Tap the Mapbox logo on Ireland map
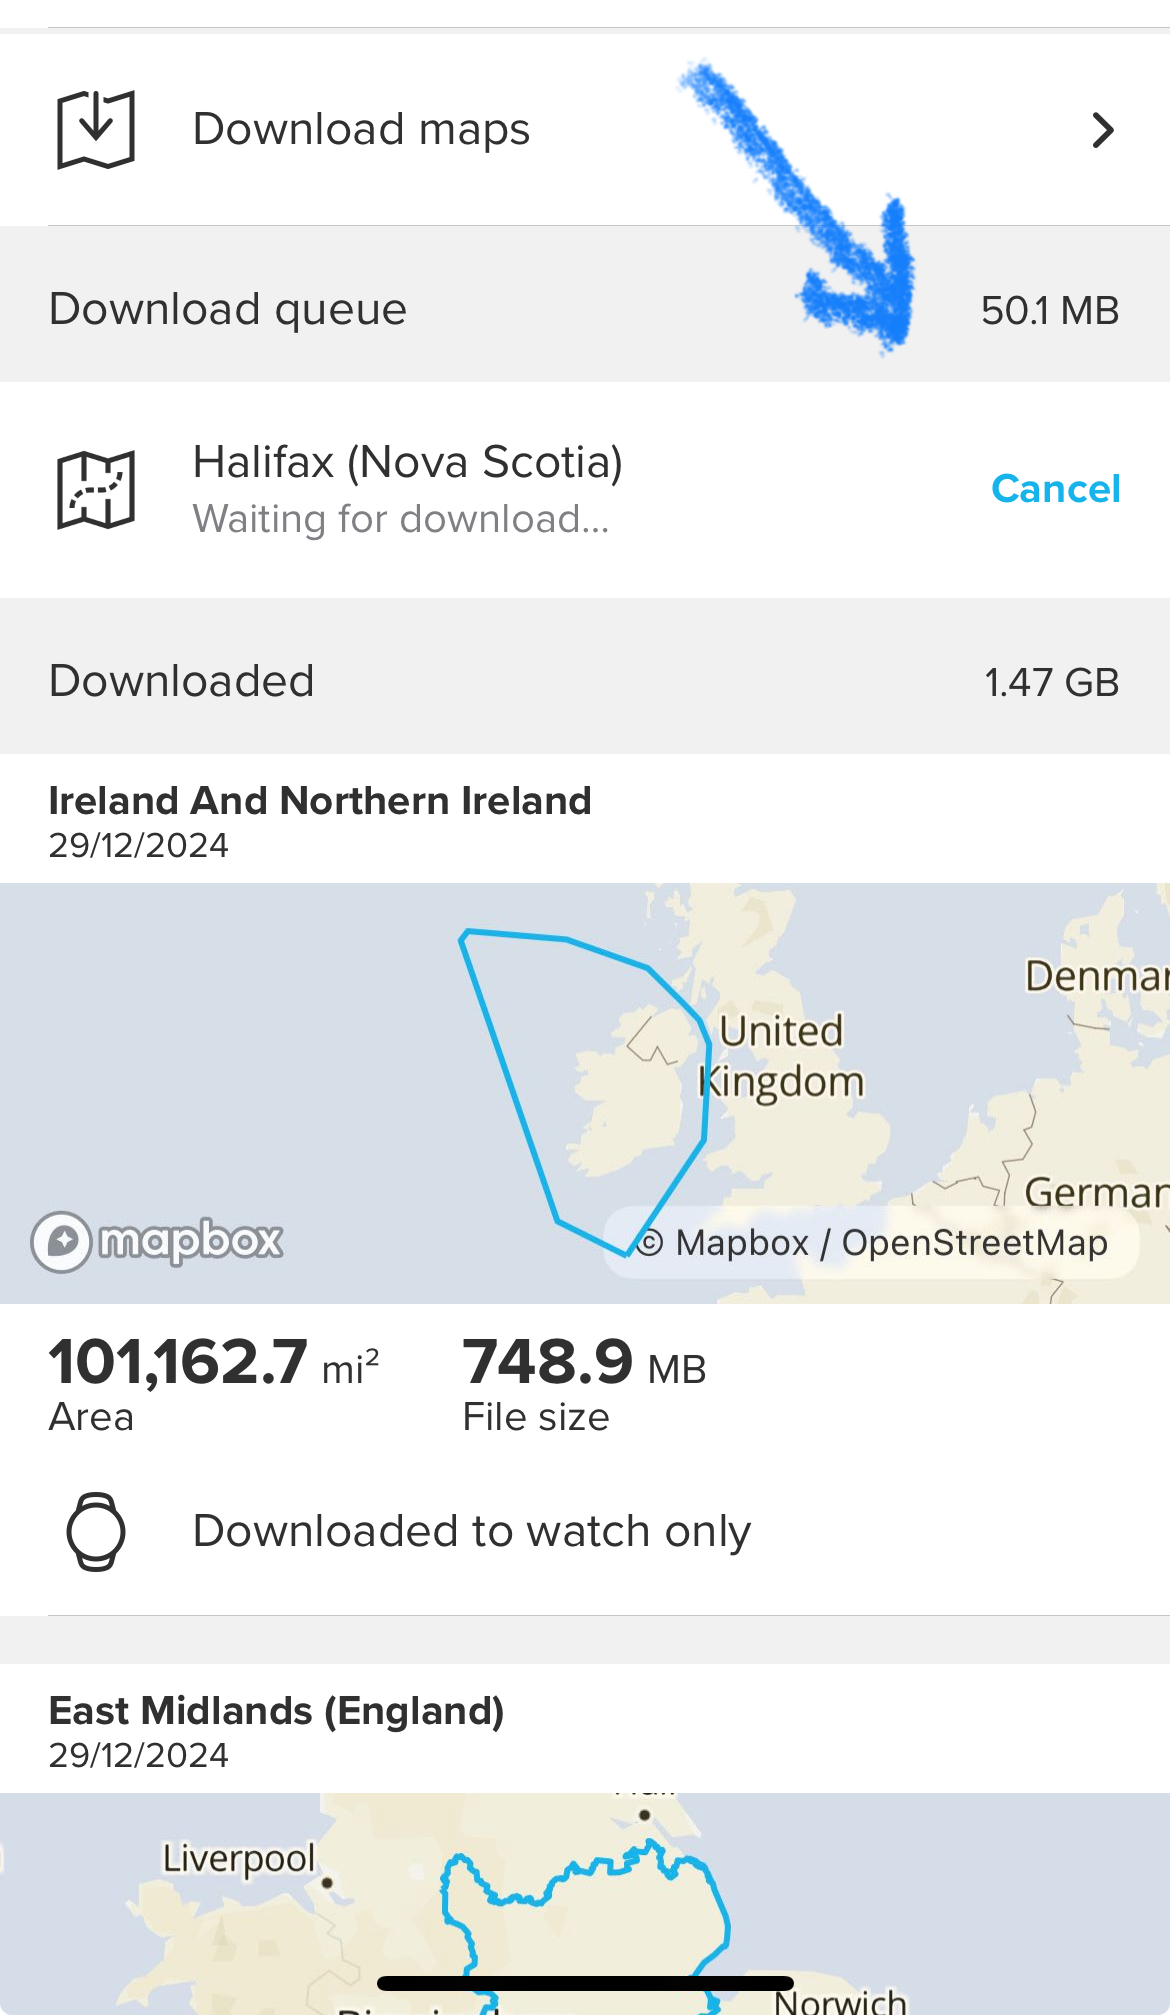 click(x=157, y=1241)
